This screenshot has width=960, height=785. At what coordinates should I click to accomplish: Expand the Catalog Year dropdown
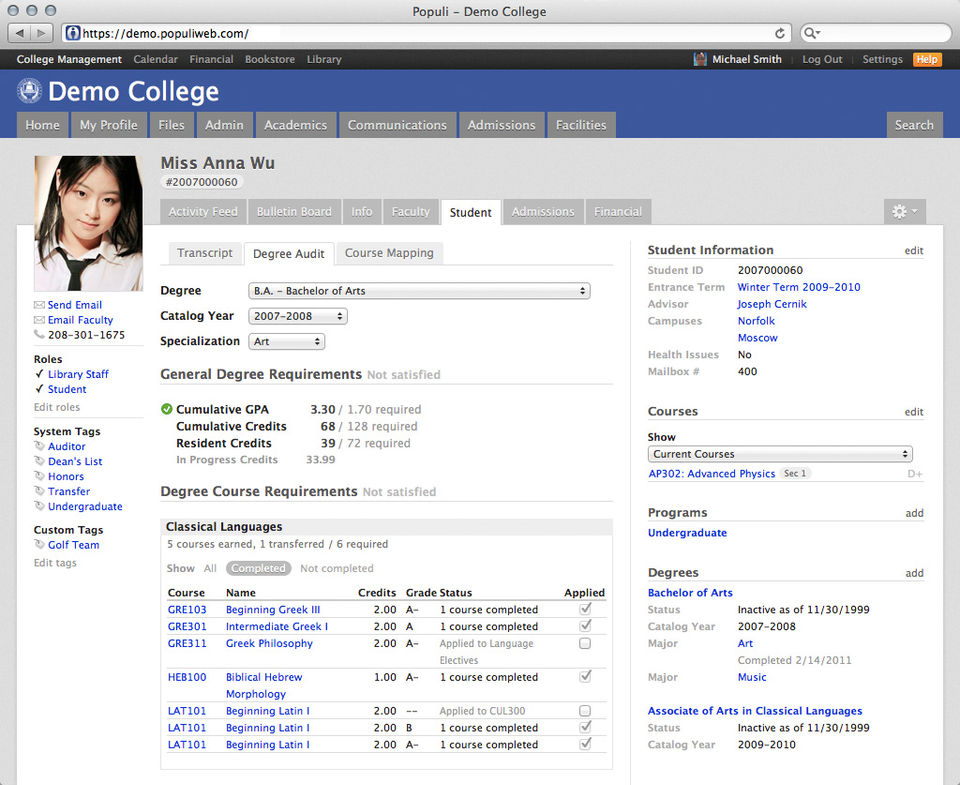(297, 316)
